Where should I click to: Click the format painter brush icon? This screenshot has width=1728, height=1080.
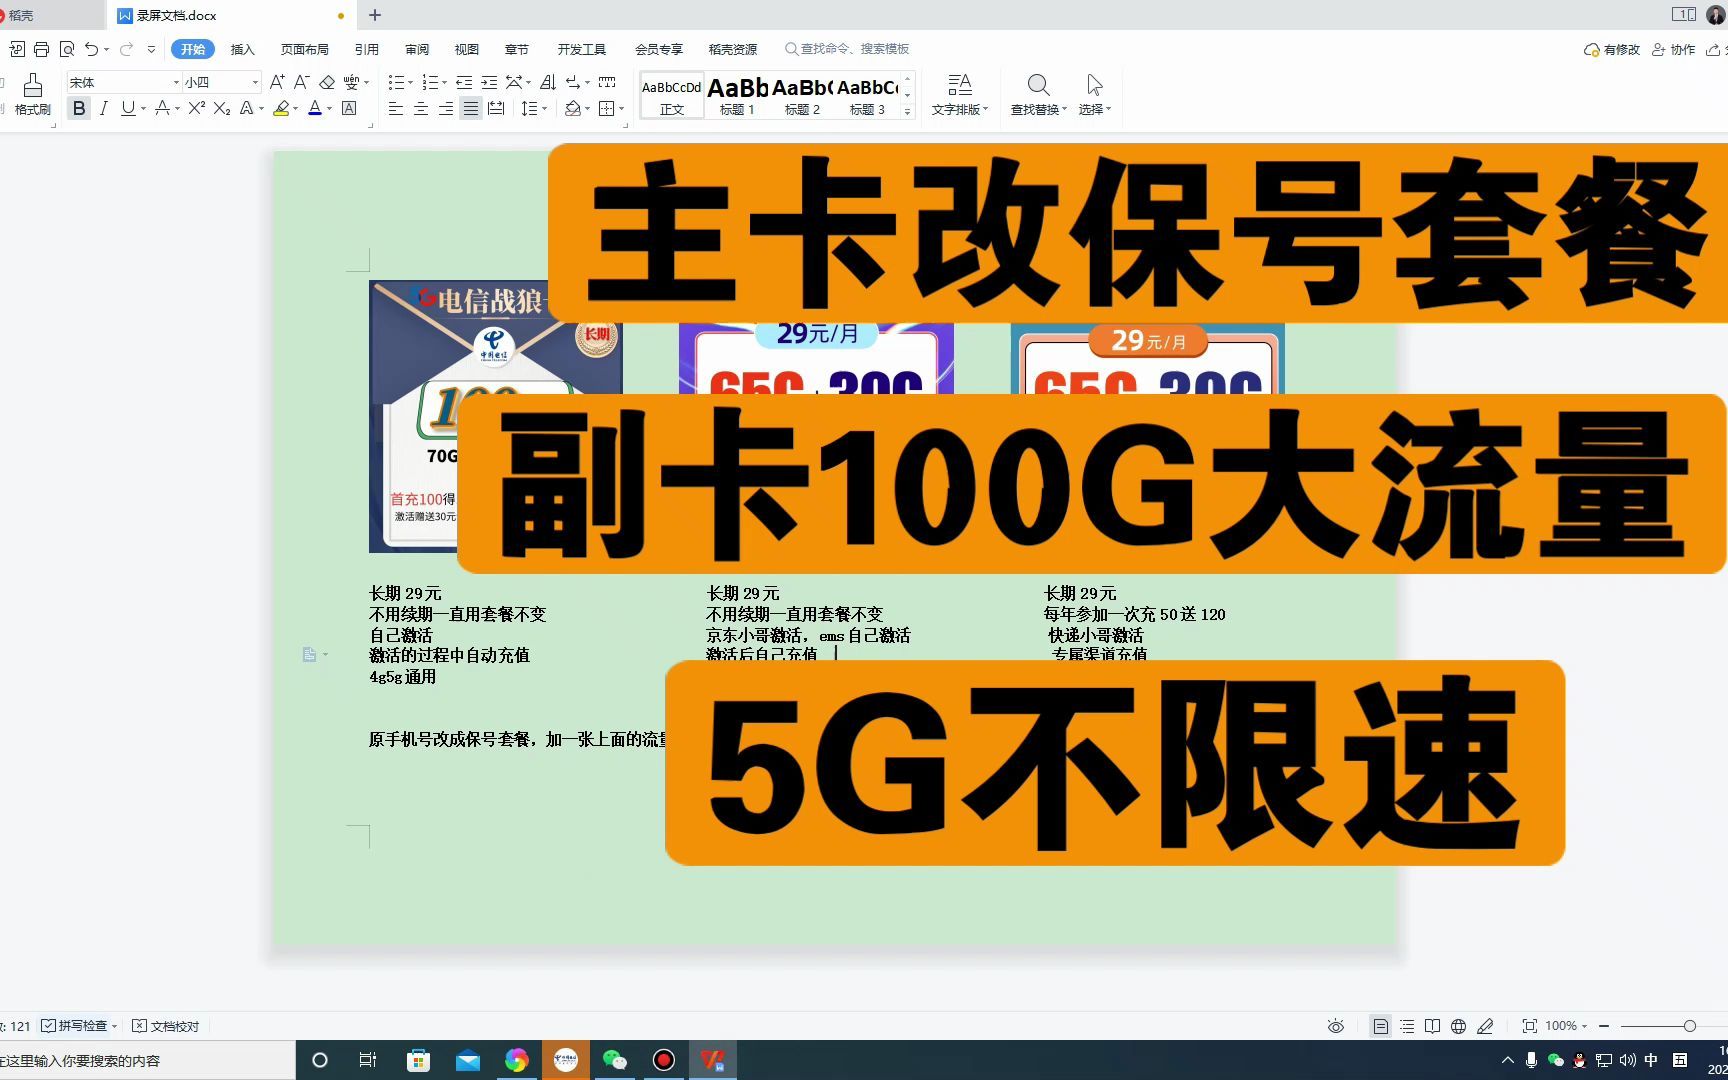coord(33,85)
